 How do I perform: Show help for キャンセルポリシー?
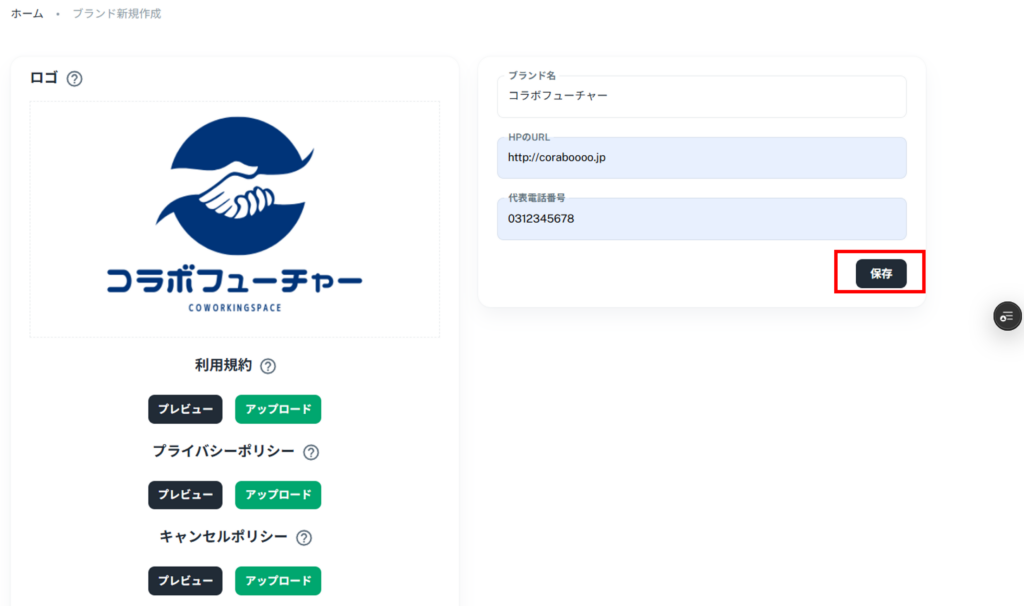[304, 538]
